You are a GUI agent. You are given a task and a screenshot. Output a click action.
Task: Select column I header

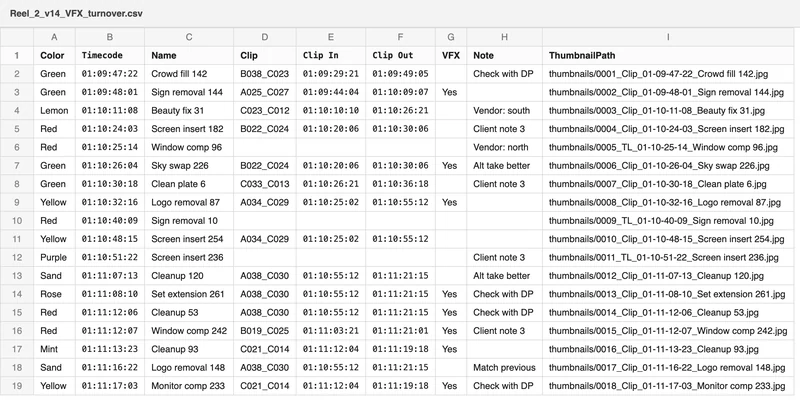[x=668, y=37]
